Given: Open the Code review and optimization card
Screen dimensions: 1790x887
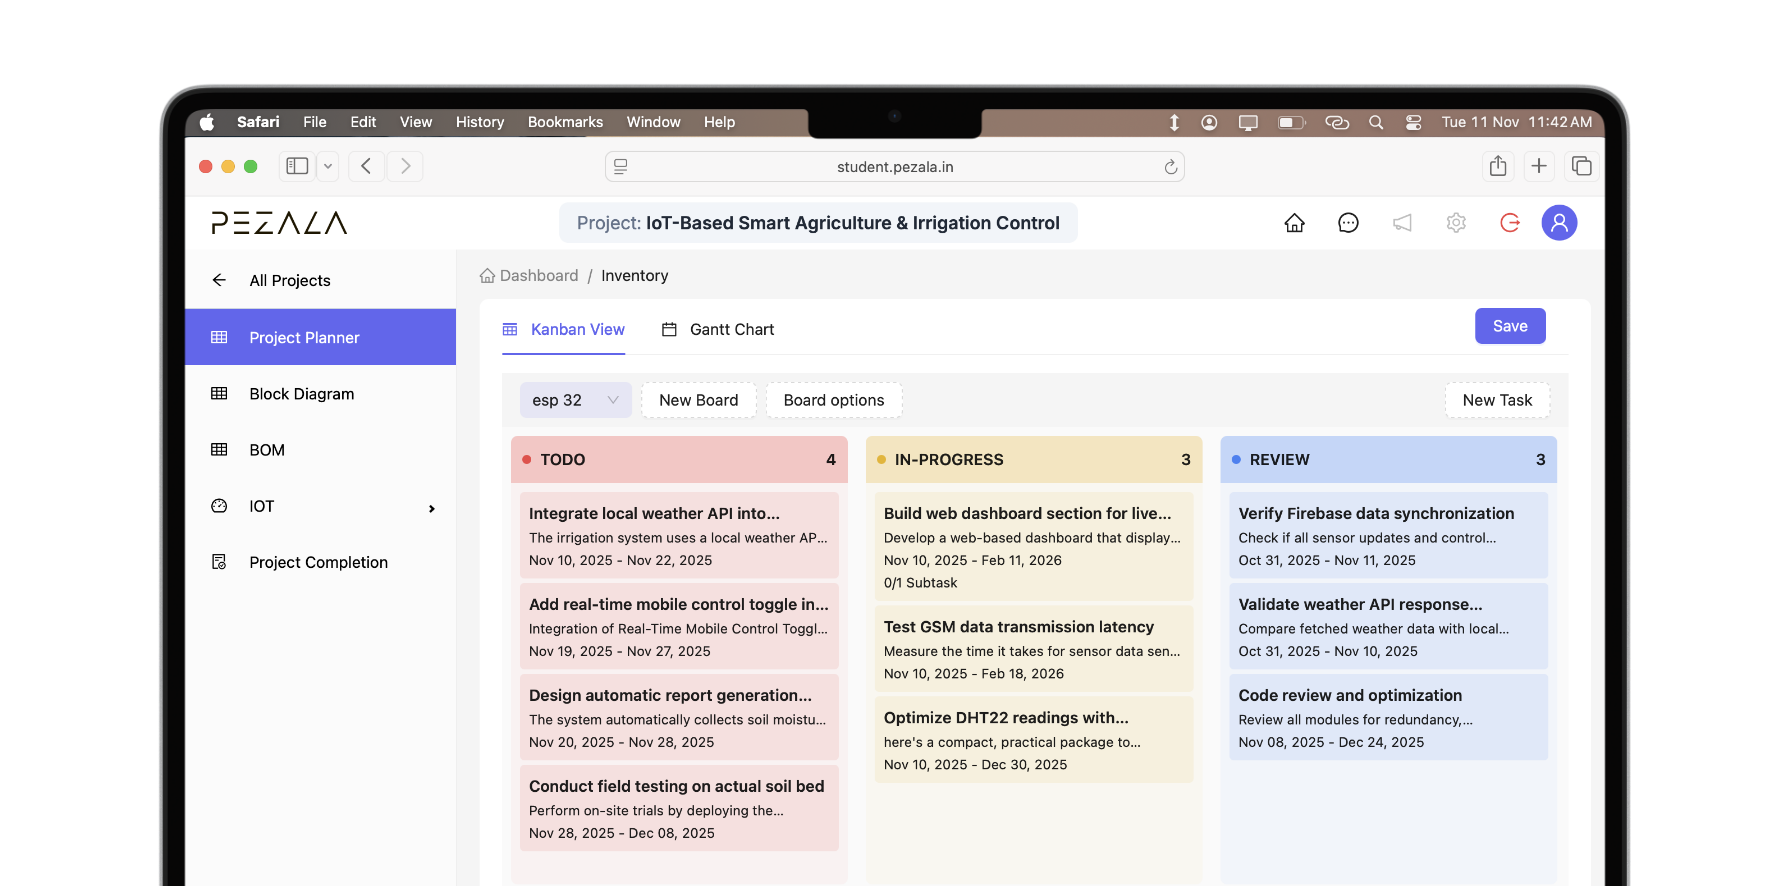Looking at the screenshot, I should coord(1387,717).
